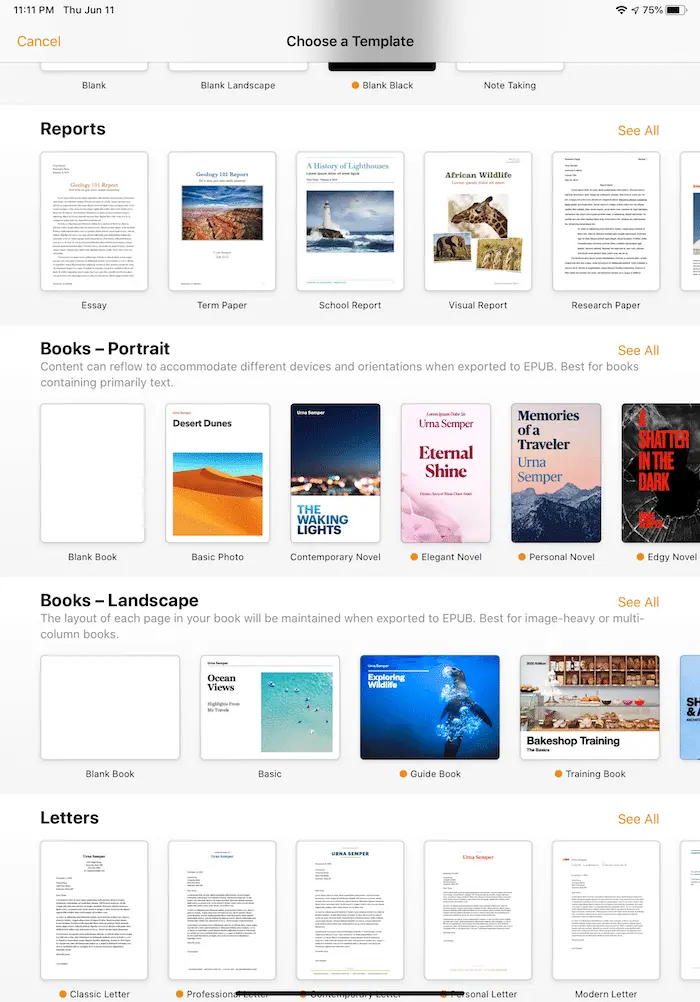Open the Contemporary Novel template
The height and width of the screenshot is (1002, 700).
(336, 473)
